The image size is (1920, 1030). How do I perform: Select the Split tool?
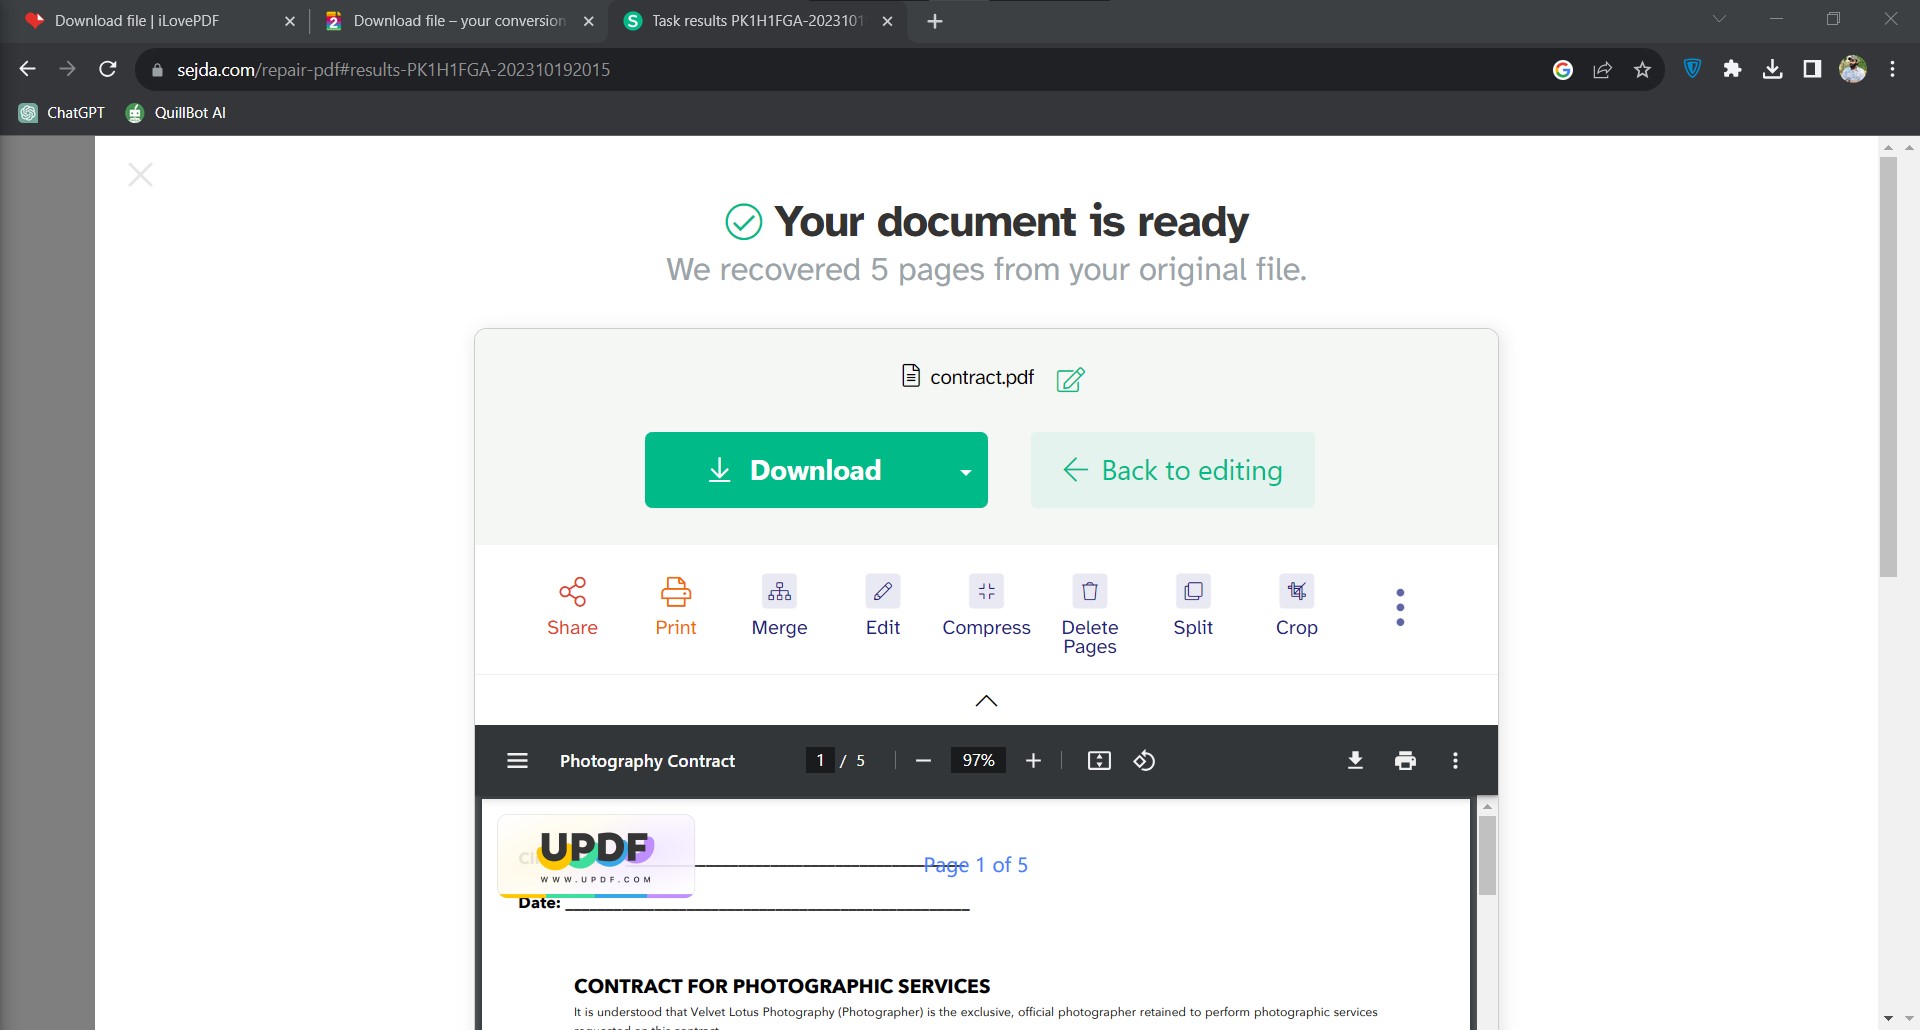[x=1193, y=605]
